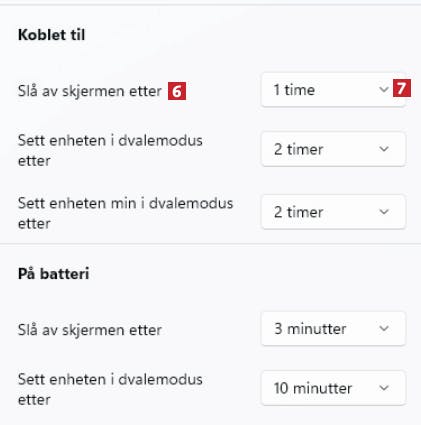Viewport: 421px width, 425px height.
Task: Click the 'Koblet til' section heading
Action: click(52, 35)
